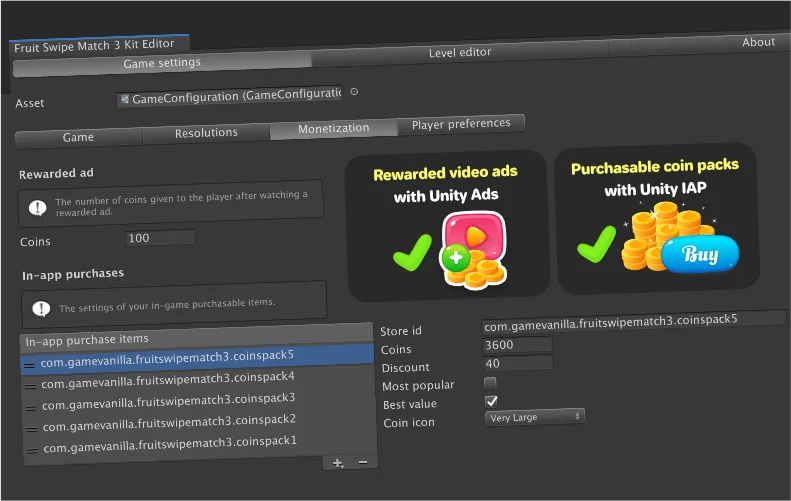Grab the drag handle of coinspack5 row
The image size is (791, 501).
point(30,365)
